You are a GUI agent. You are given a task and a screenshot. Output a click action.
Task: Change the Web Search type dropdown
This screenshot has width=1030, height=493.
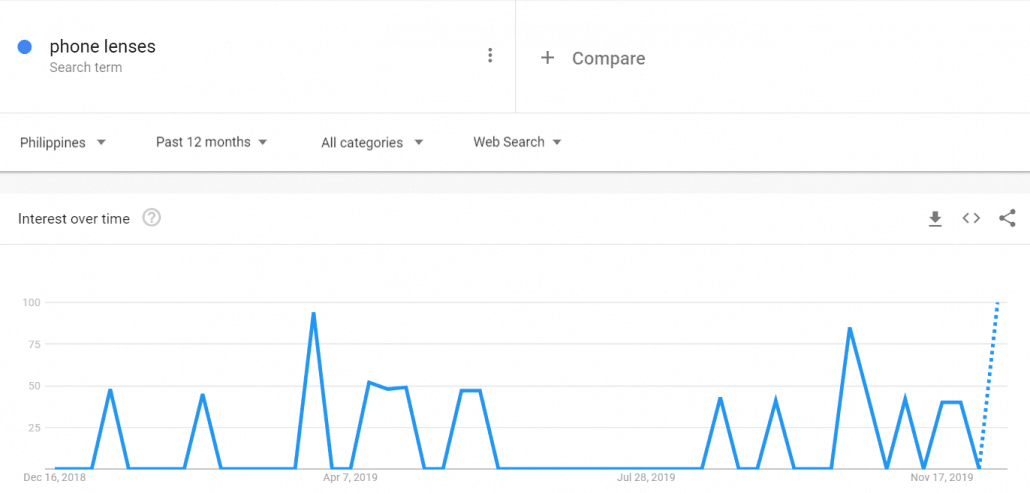point(516,142)
